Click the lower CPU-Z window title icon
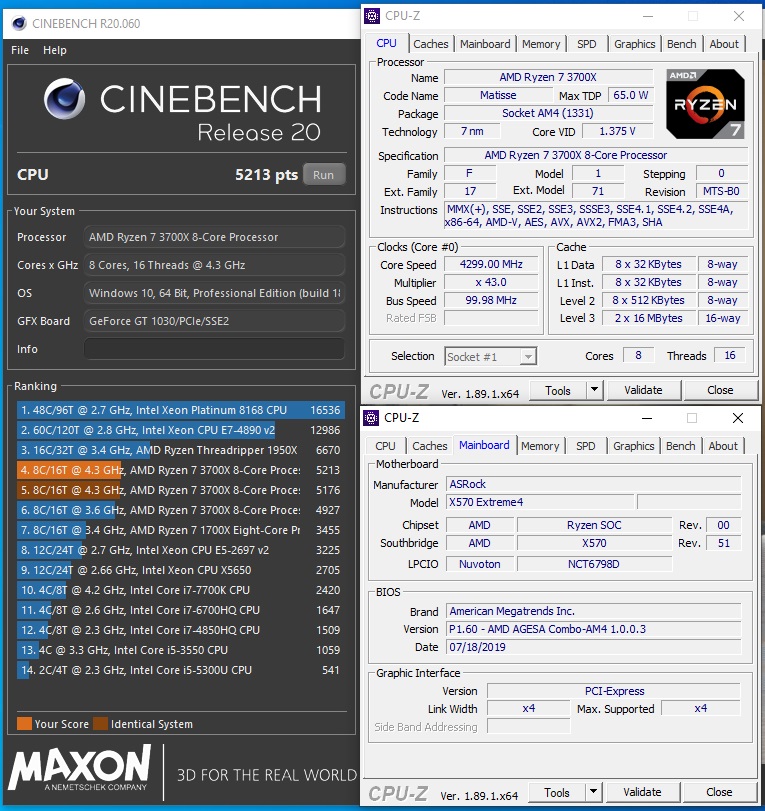The image size is (765, 811). pyautogui.click(x=373, y=418)
